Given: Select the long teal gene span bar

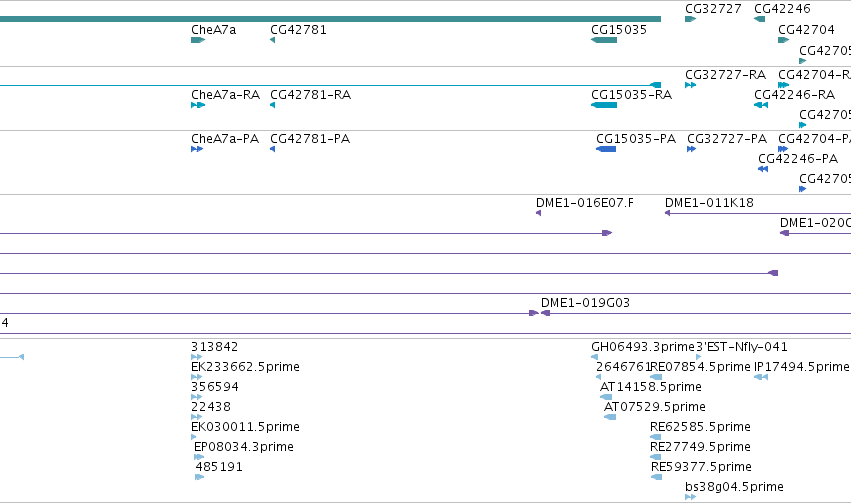Looking at the screenshot, I should click(x=331, y=19).
